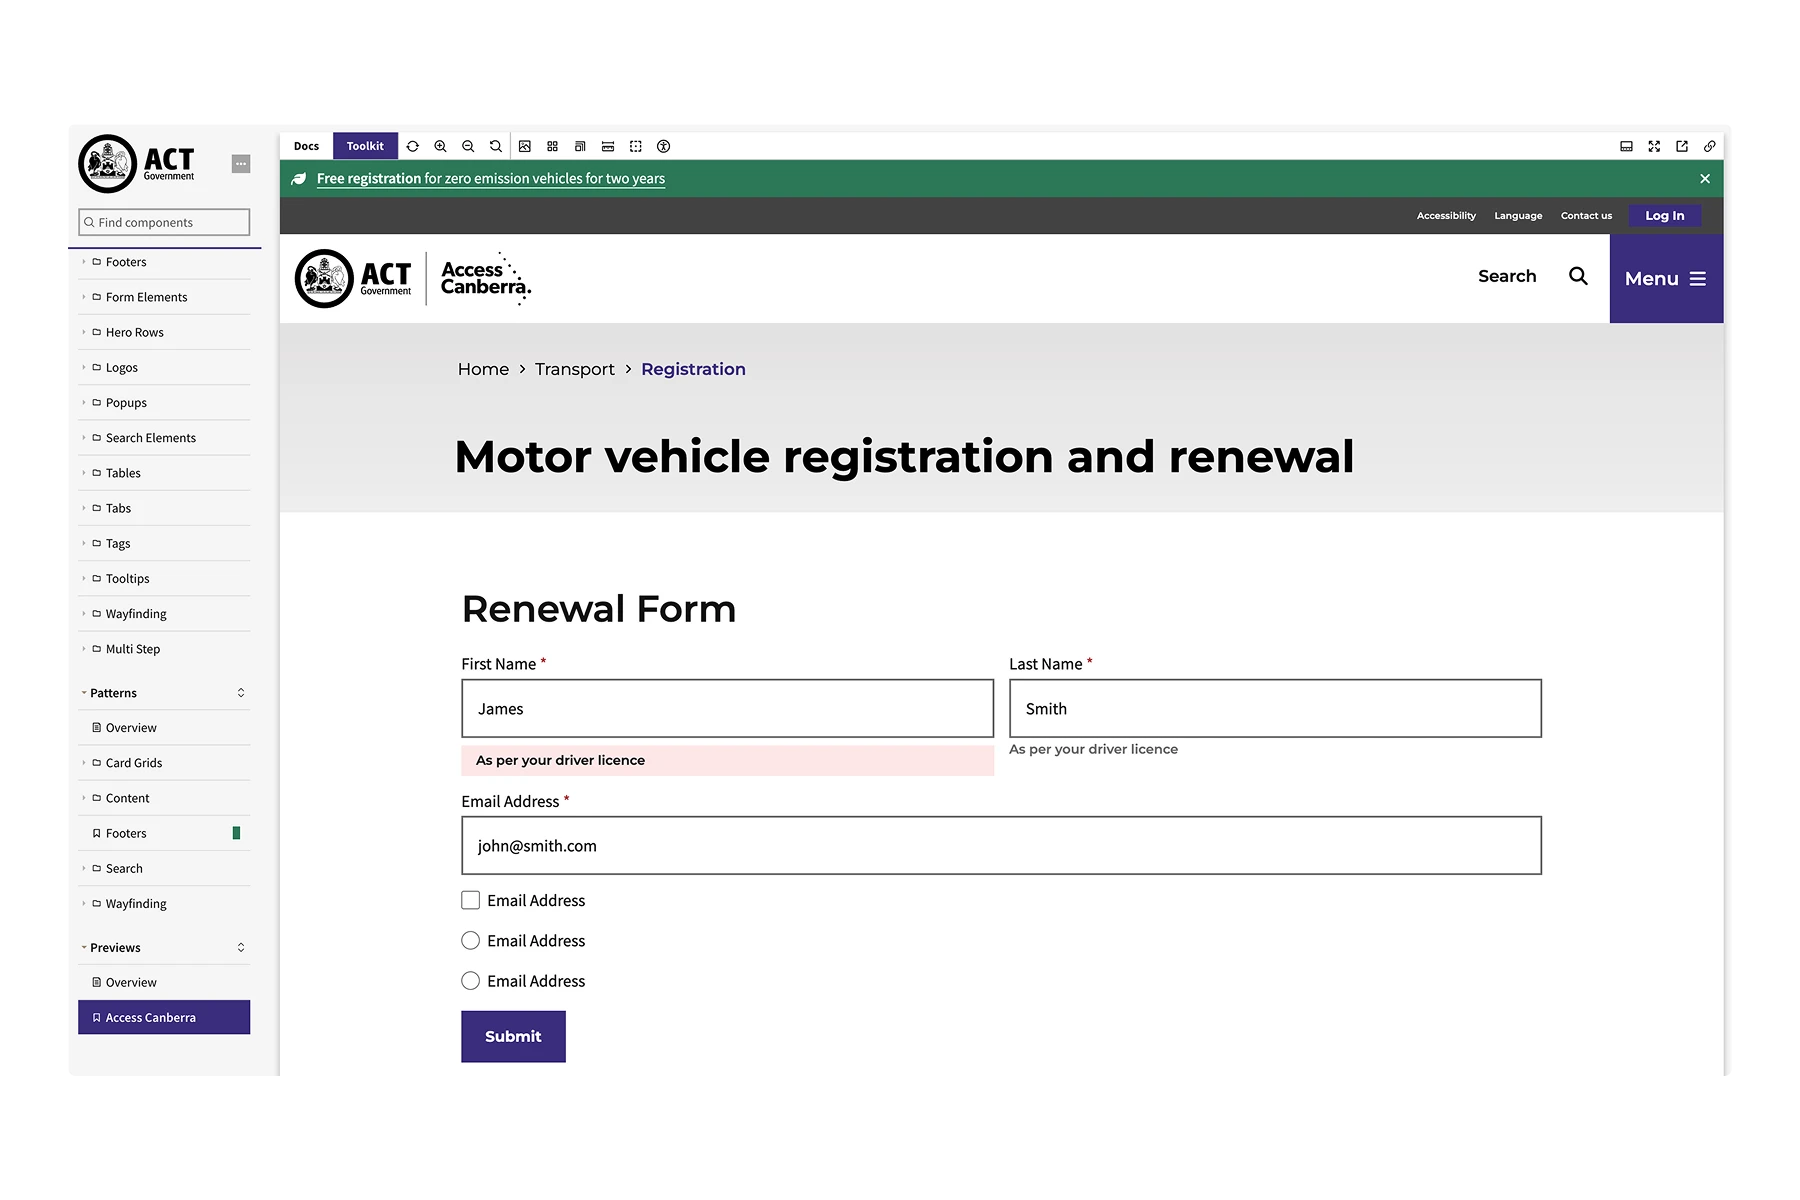Follow the Free registration banner link
The width and height of the screenshot is (1800, 1200).
[490, 179]
